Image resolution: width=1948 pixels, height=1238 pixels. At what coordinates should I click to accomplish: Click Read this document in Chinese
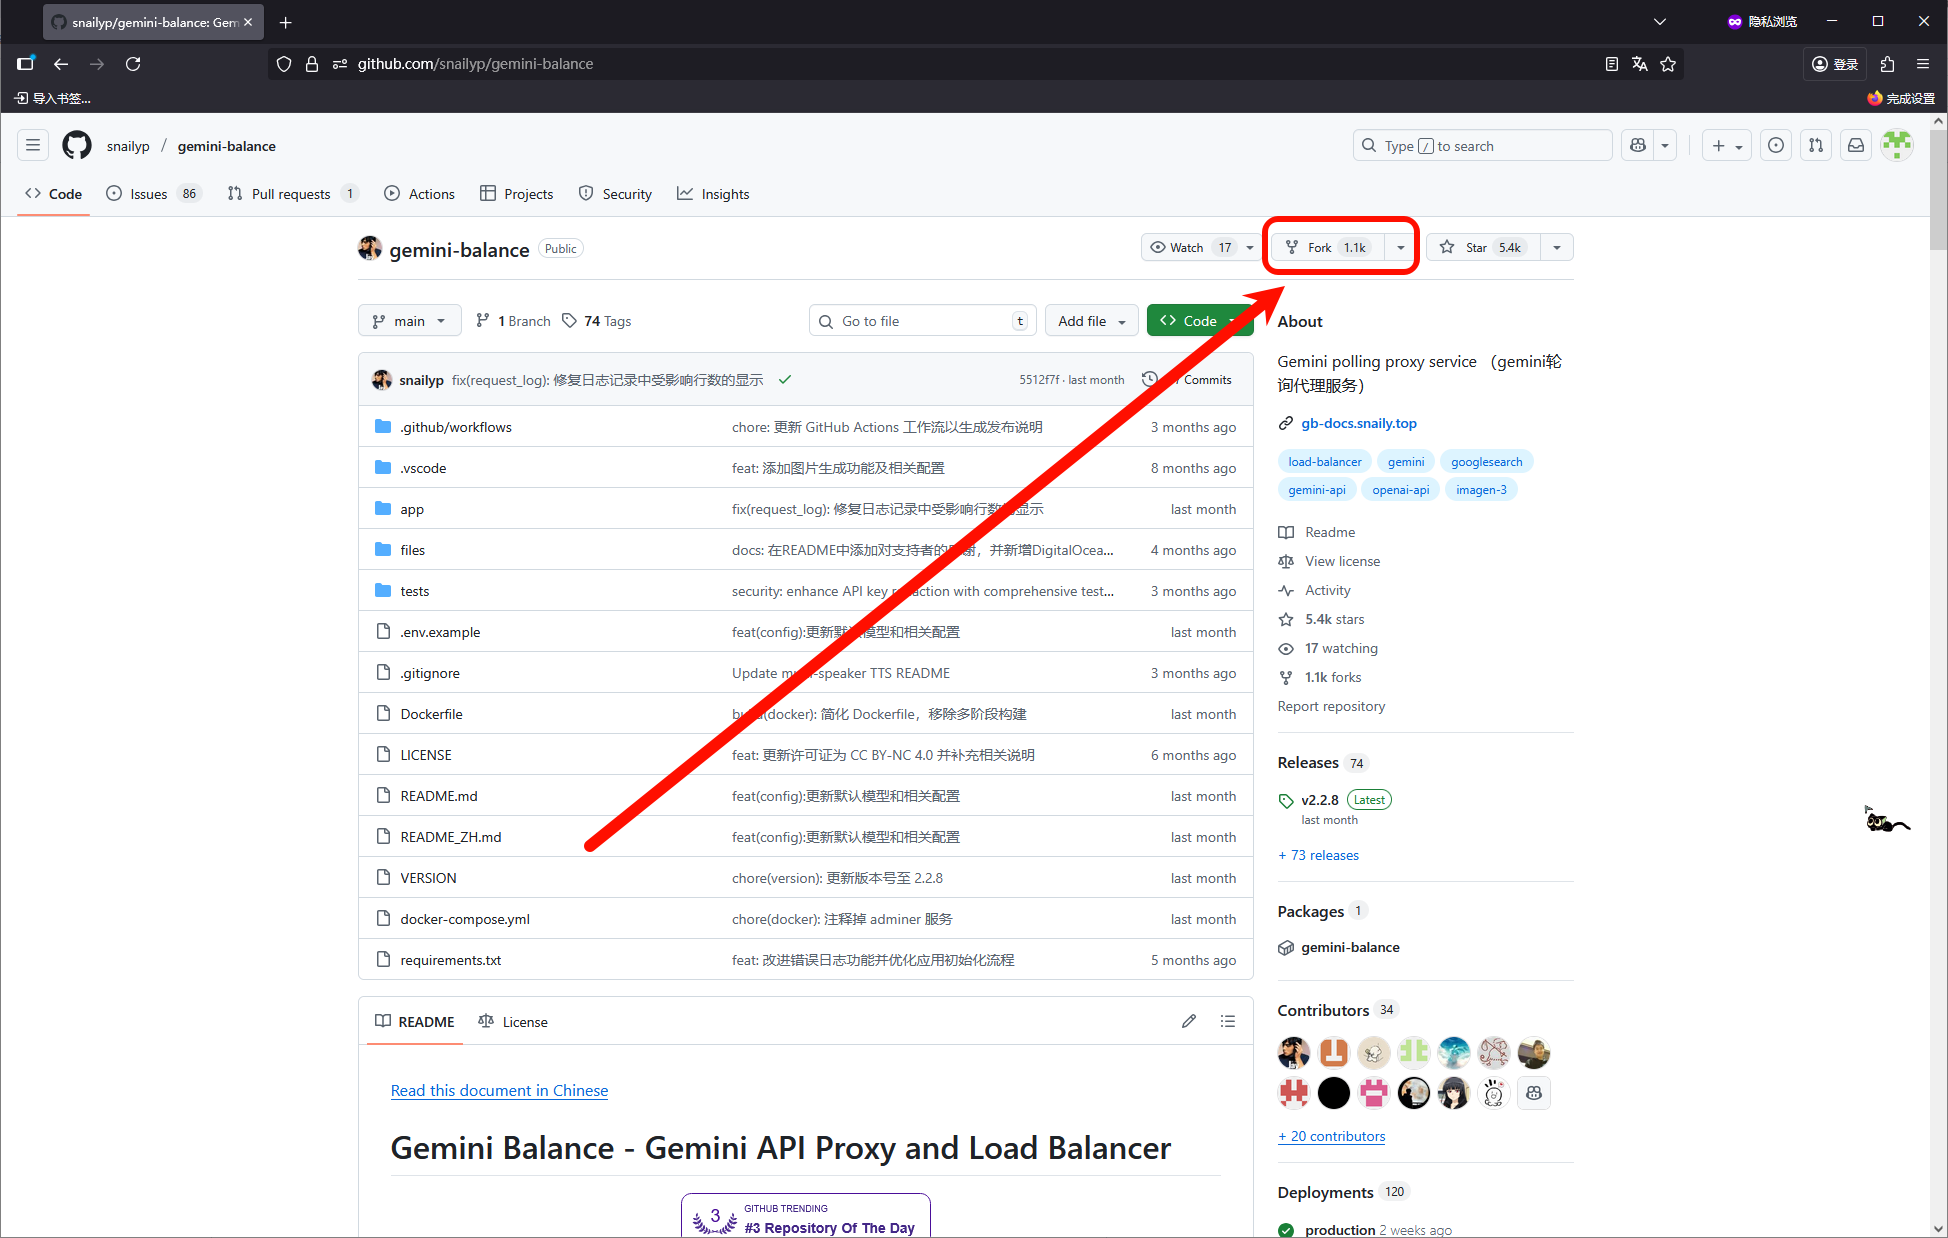[499, 1091]
